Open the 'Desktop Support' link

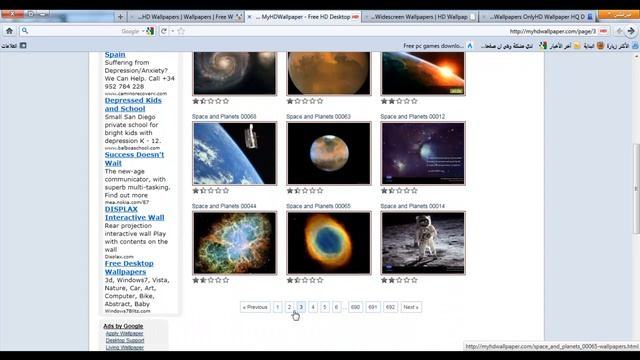coord(125,340)
